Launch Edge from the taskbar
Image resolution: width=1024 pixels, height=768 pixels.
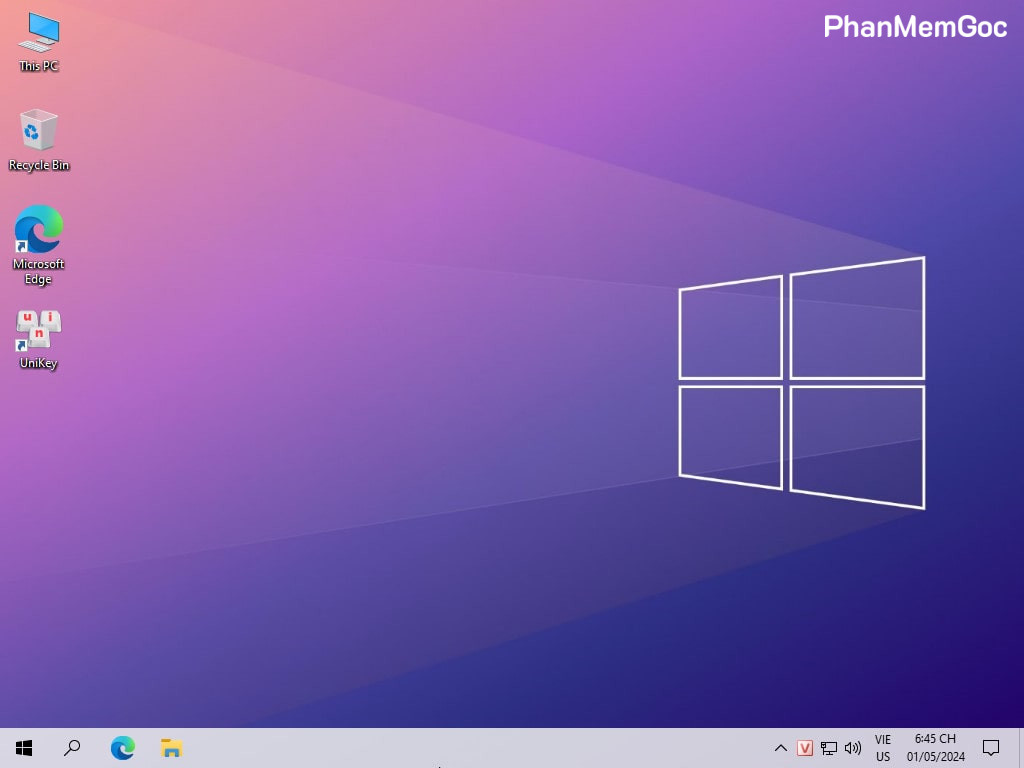point(122,748)
